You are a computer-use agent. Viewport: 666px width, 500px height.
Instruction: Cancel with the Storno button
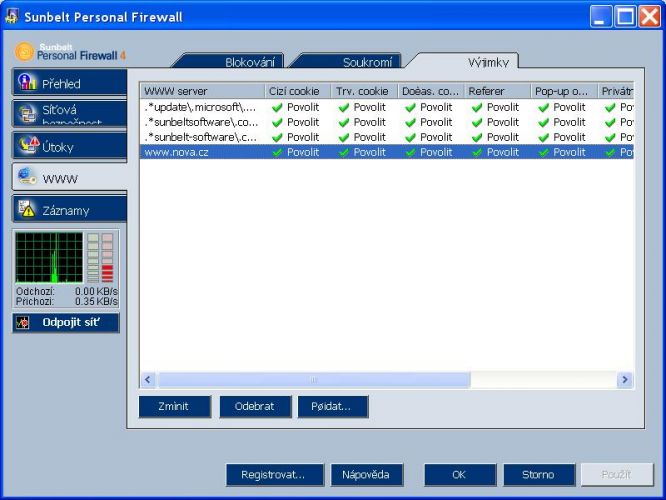tap(539, 475)
